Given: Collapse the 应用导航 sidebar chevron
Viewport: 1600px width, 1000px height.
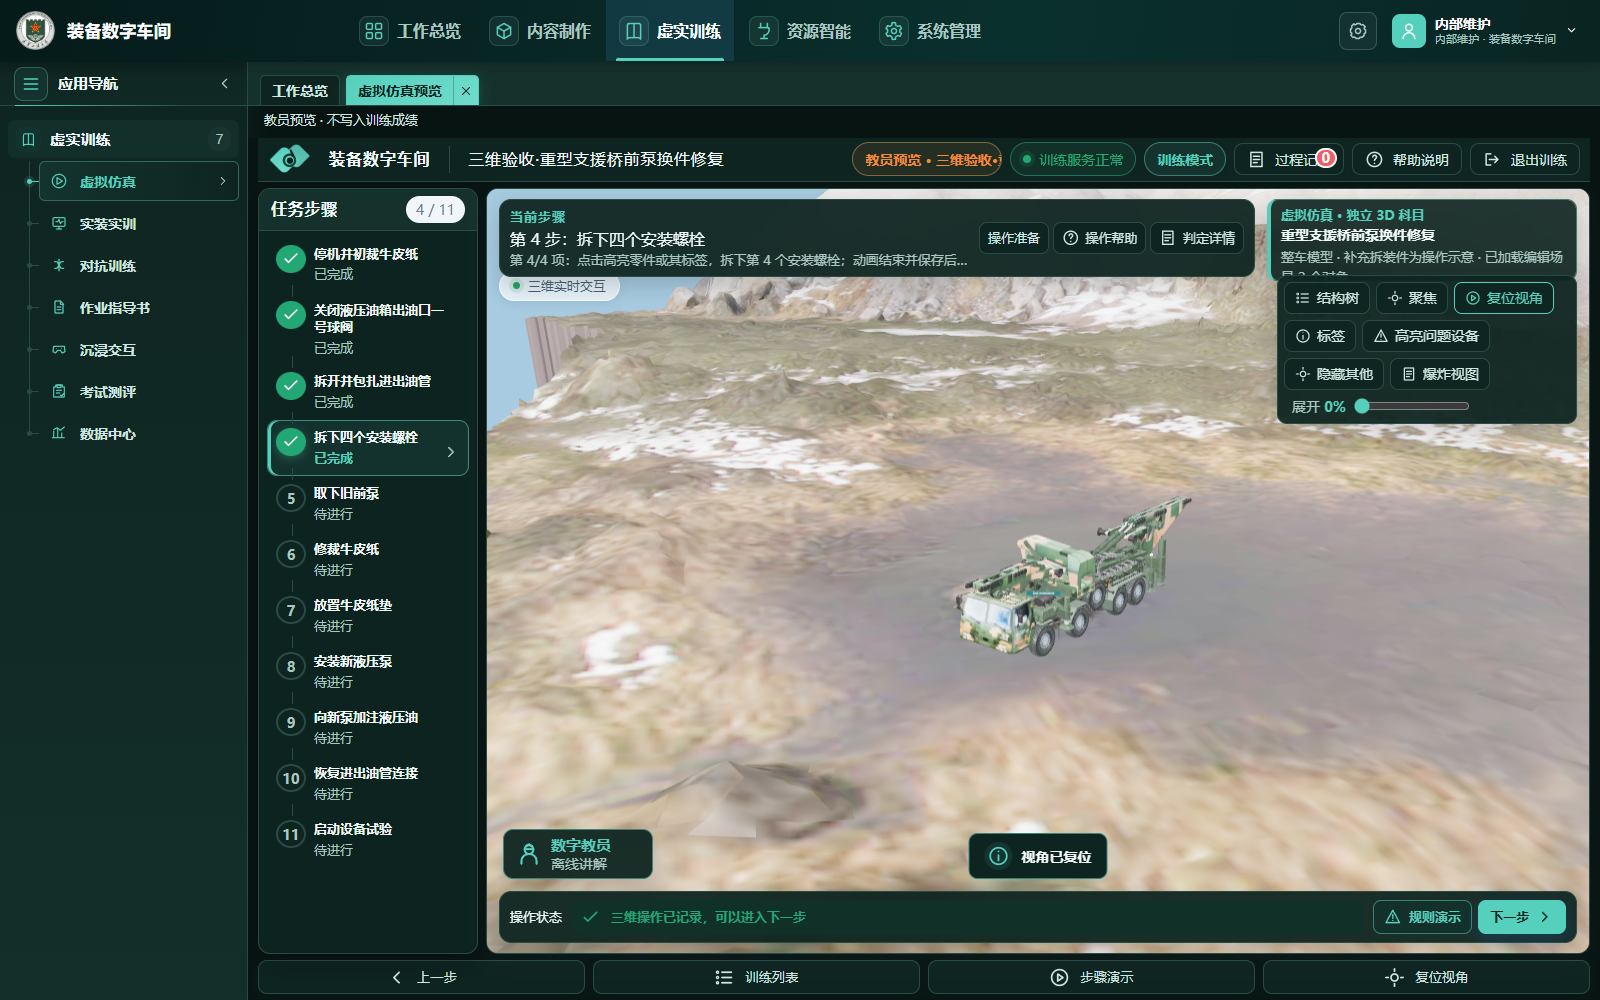Looking at the screenshot, I should click(x=224, y=84).
